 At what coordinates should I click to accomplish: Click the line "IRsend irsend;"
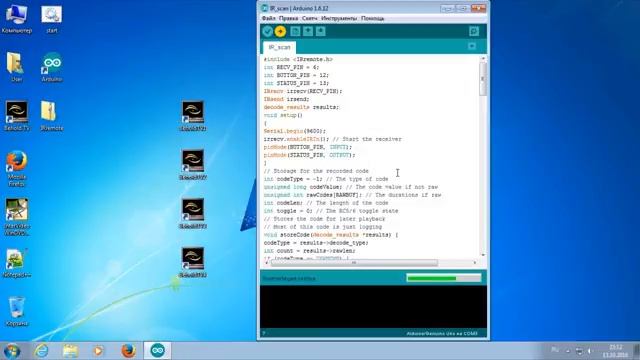point(287,99)
